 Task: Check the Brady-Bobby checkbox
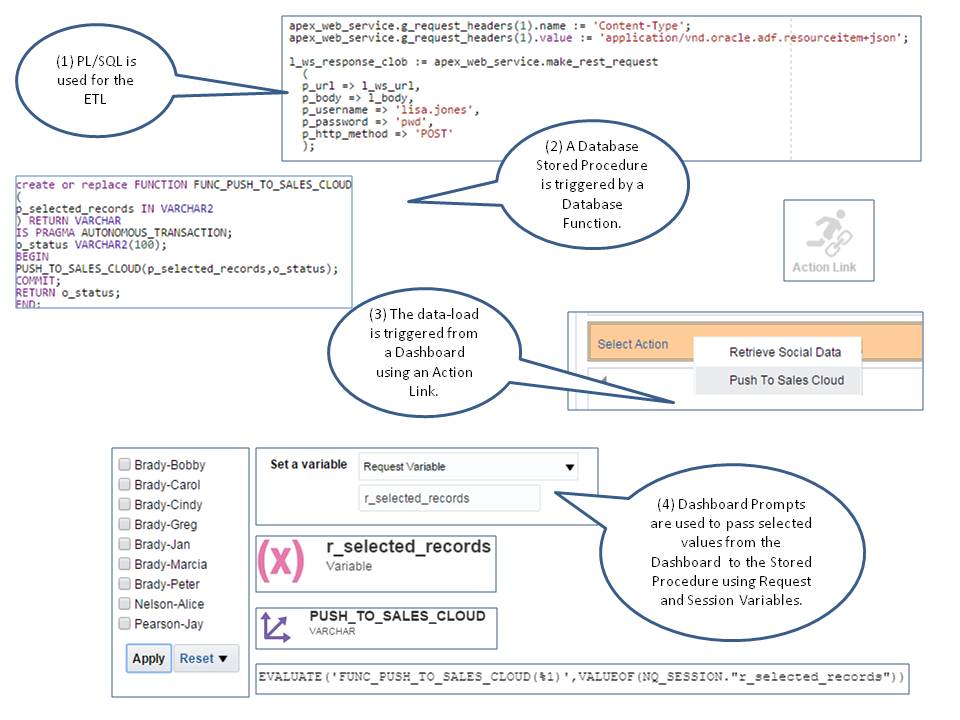coord(125,465)
